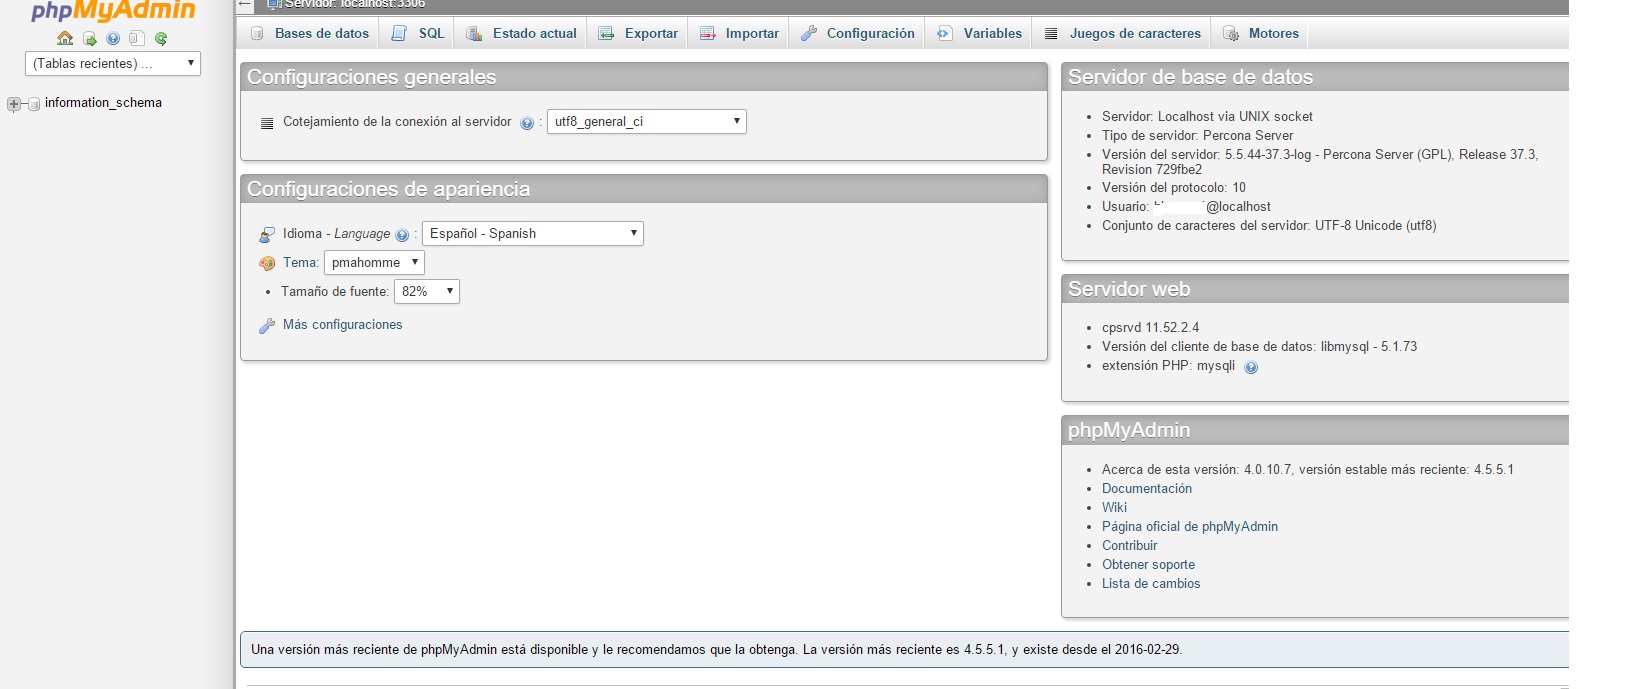
Task: Click the Motores tab's engine icon
Action: [1231, 33]
